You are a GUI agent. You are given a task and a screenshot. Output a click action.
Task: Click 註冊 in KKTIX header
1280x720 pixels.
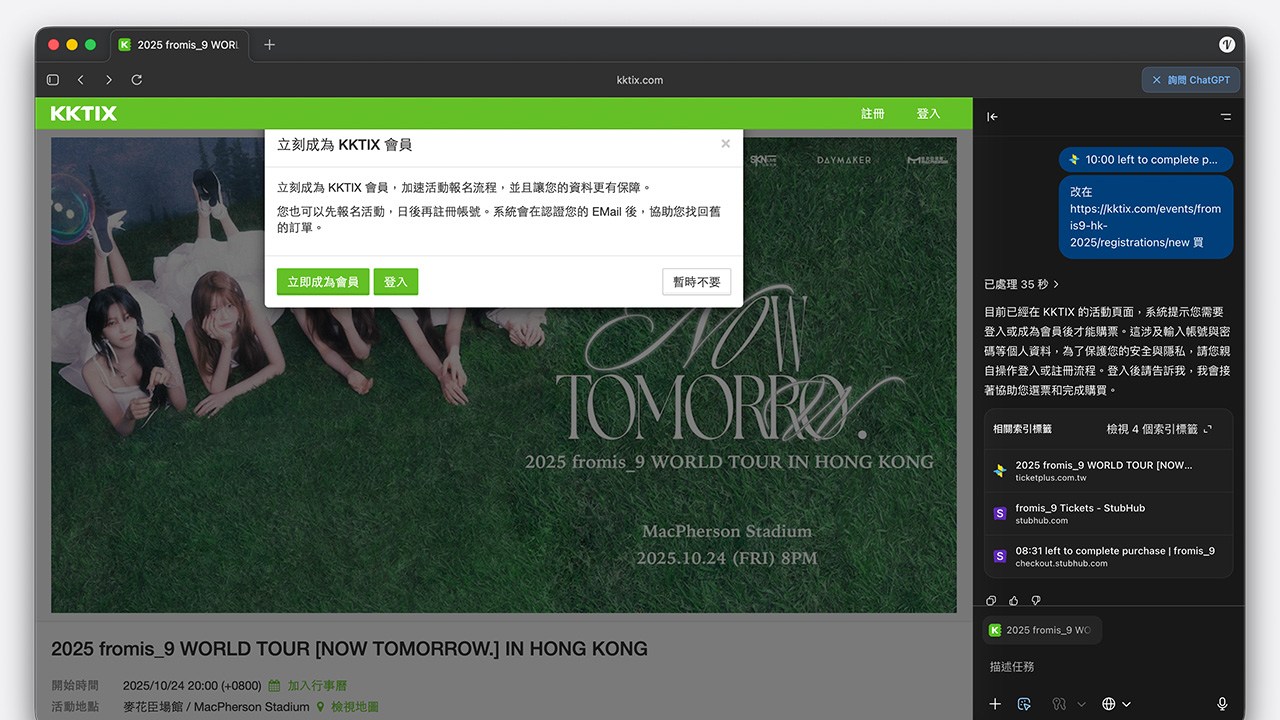[873, 114]
